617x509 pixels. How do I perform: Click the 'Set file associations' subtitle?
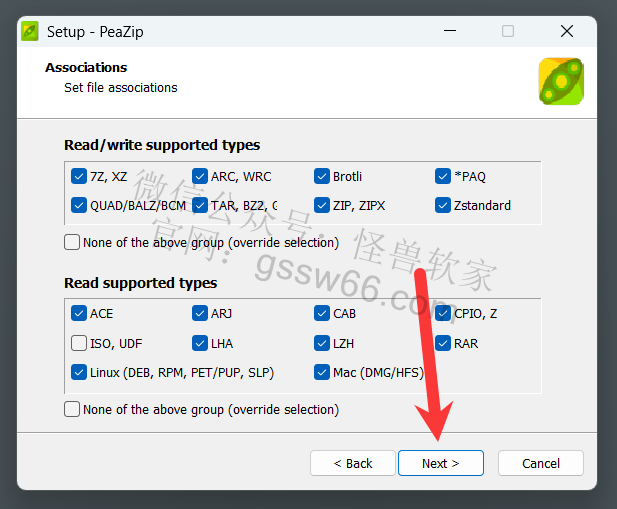(121, 87)
